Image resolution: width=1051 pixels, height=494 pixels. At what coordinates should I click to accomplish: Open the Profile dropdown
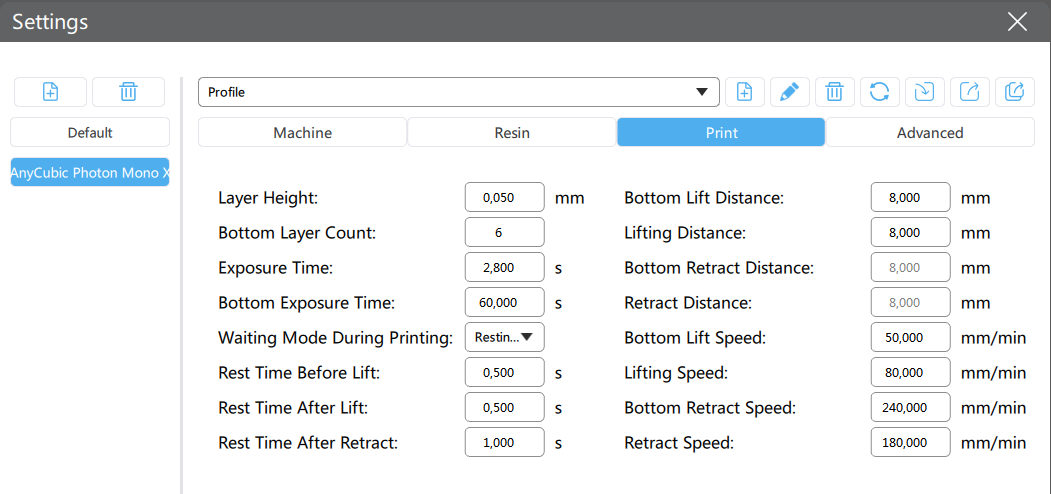(458, 92)
